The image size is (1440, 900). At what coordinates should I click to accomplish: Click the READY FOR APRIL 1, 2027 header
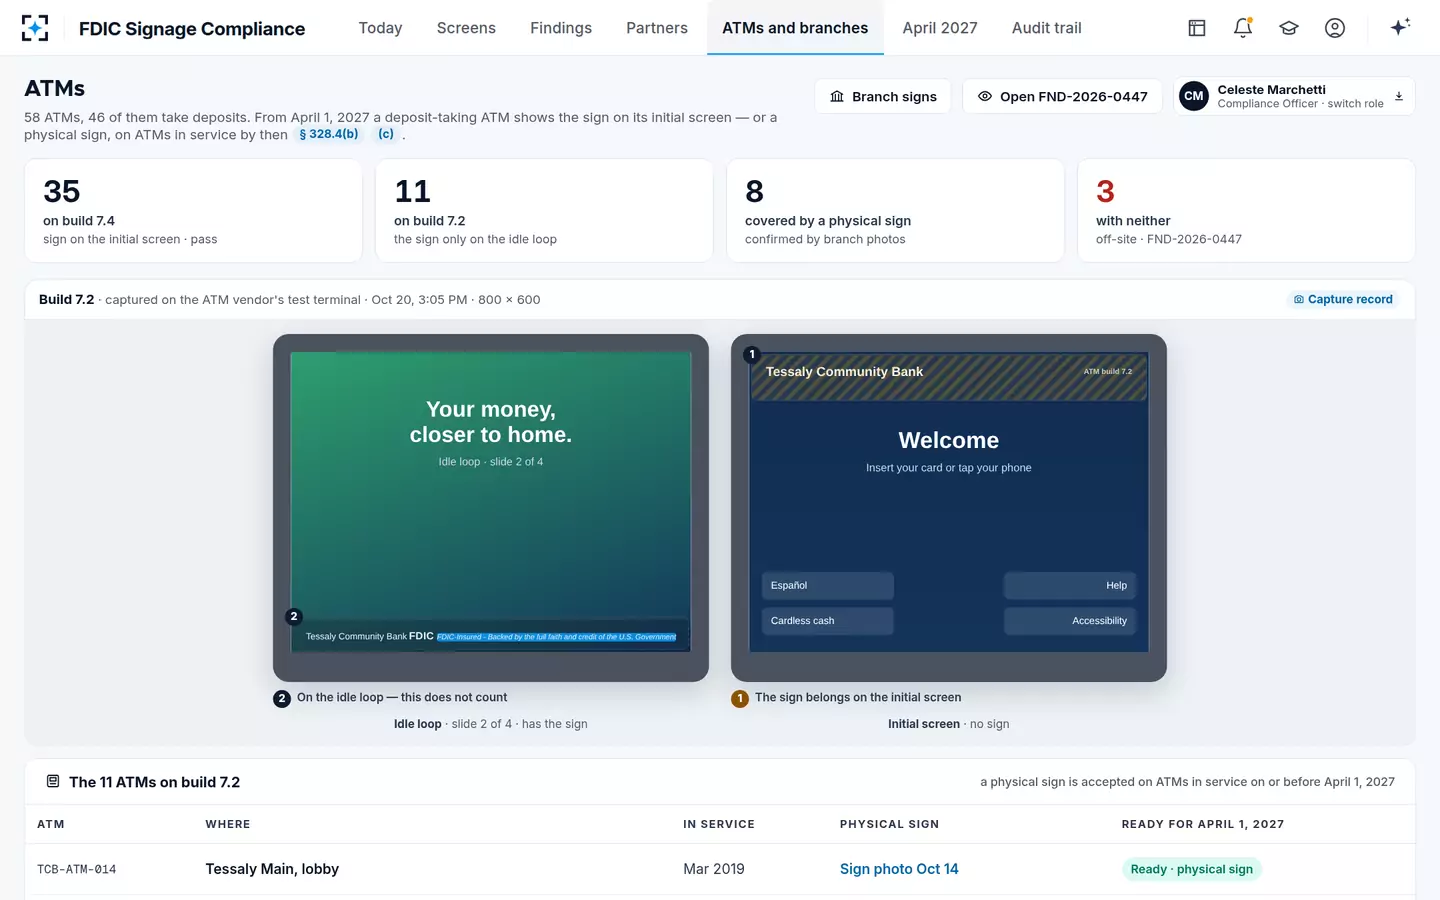[x=1203, y=824]
